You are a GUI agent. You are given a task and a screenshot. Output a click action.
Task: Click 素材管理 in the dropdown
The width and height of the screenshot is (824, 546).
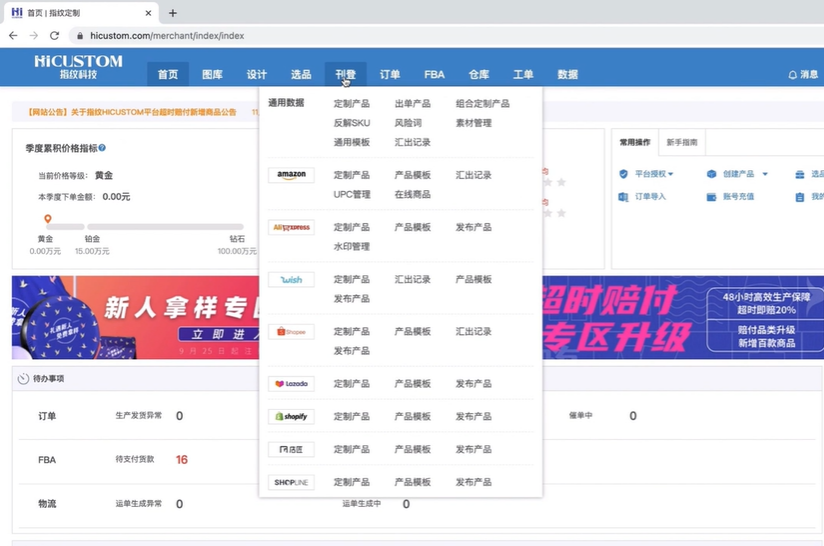(473, 123)
